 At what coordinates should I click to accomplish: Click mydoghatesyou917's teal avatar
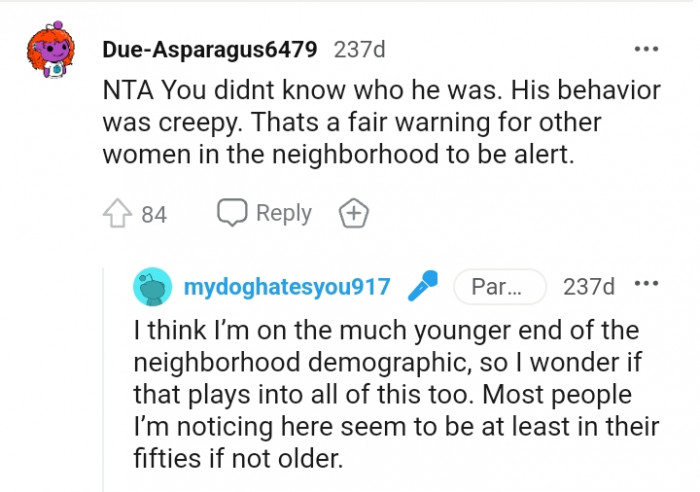[152, 287]
